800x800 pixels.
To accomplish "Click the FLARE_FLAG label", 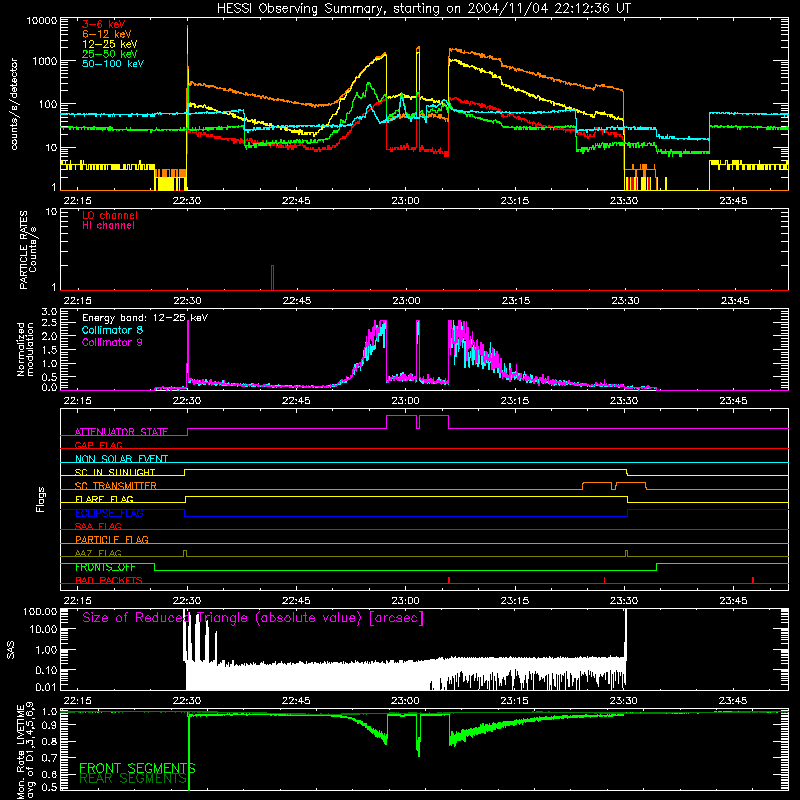I will [104, 499].
